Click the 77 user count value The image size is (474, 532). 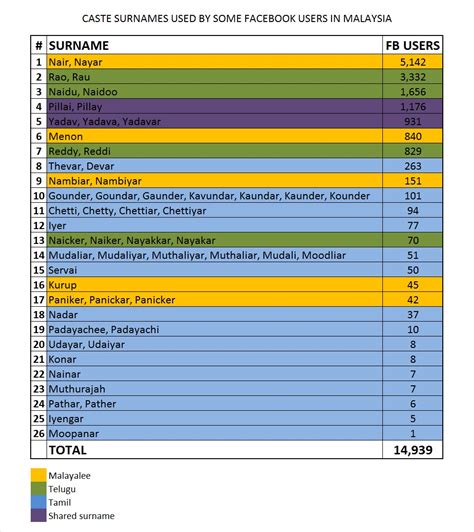pos(413,226)
